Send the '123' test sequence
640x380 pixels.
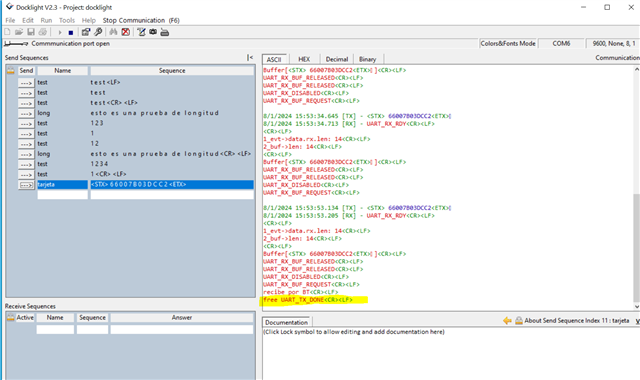tap(26, 124)
